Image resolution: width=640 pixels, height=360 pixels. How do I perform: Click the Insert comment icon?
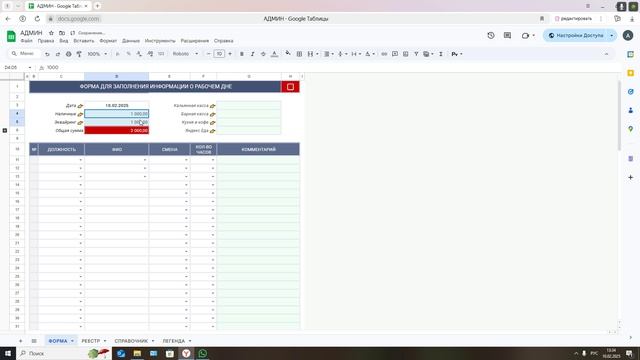[395, 54]
